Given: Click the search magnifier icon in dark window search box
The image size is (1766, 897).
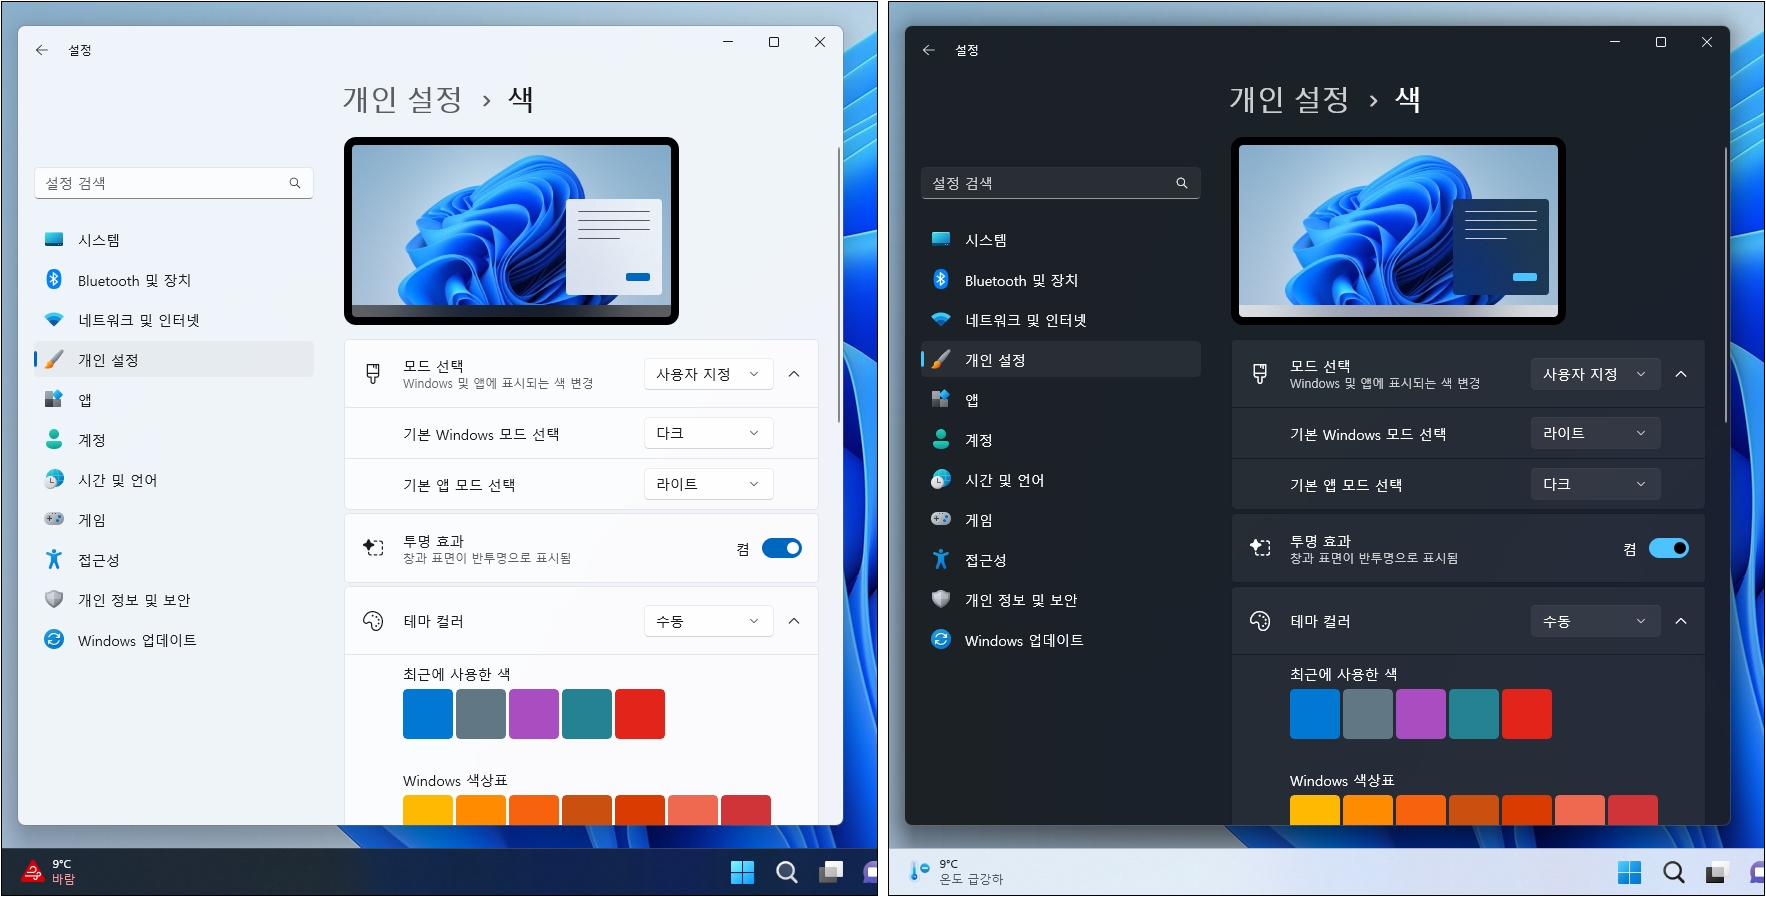Looking at the screenshot, I should pos(1182,183).
